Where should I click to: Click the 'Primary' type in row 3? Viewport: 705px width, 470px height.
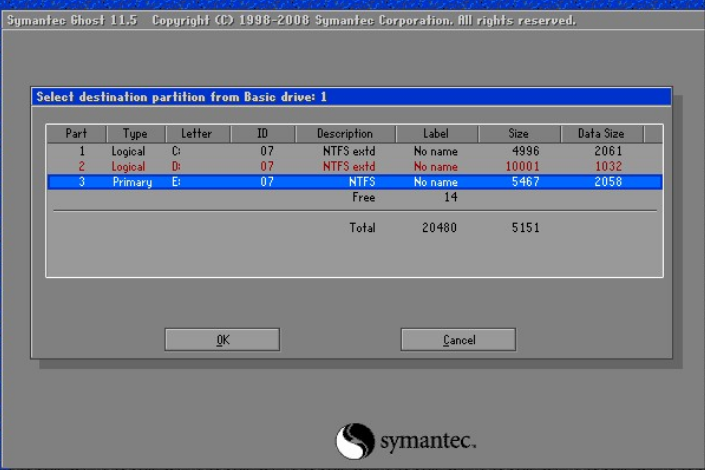(x=132, y=182)
